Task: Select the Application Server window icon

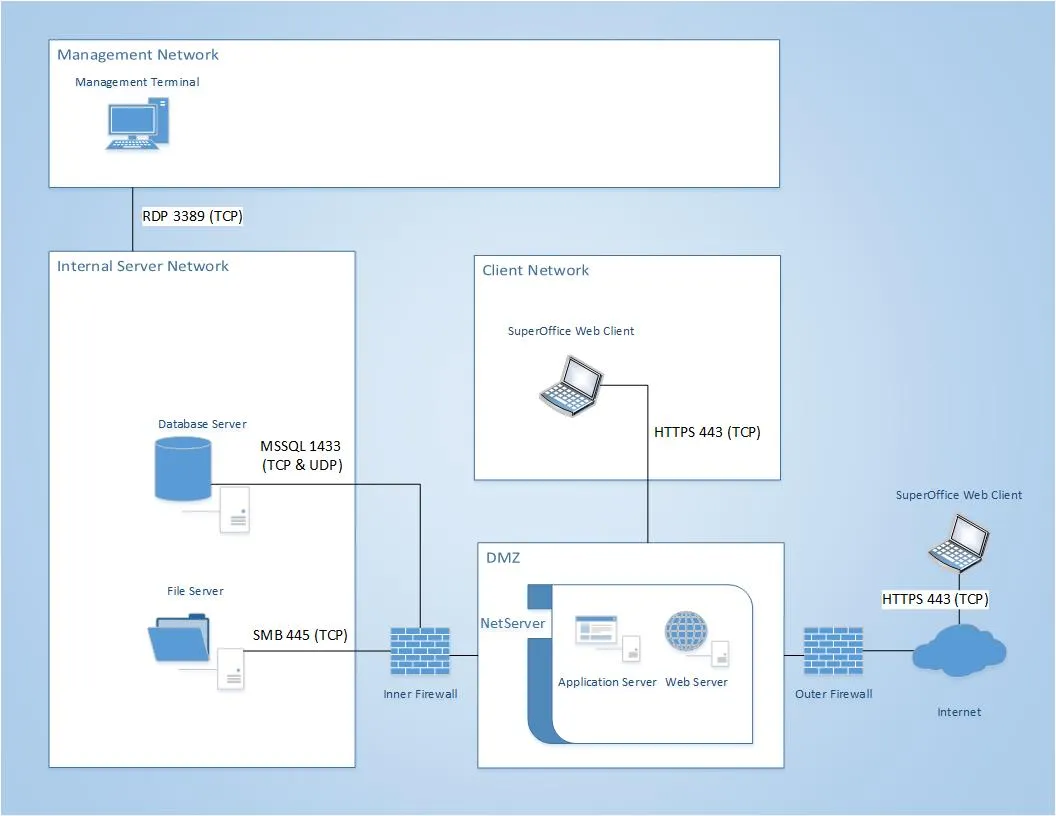Action: 596,631
